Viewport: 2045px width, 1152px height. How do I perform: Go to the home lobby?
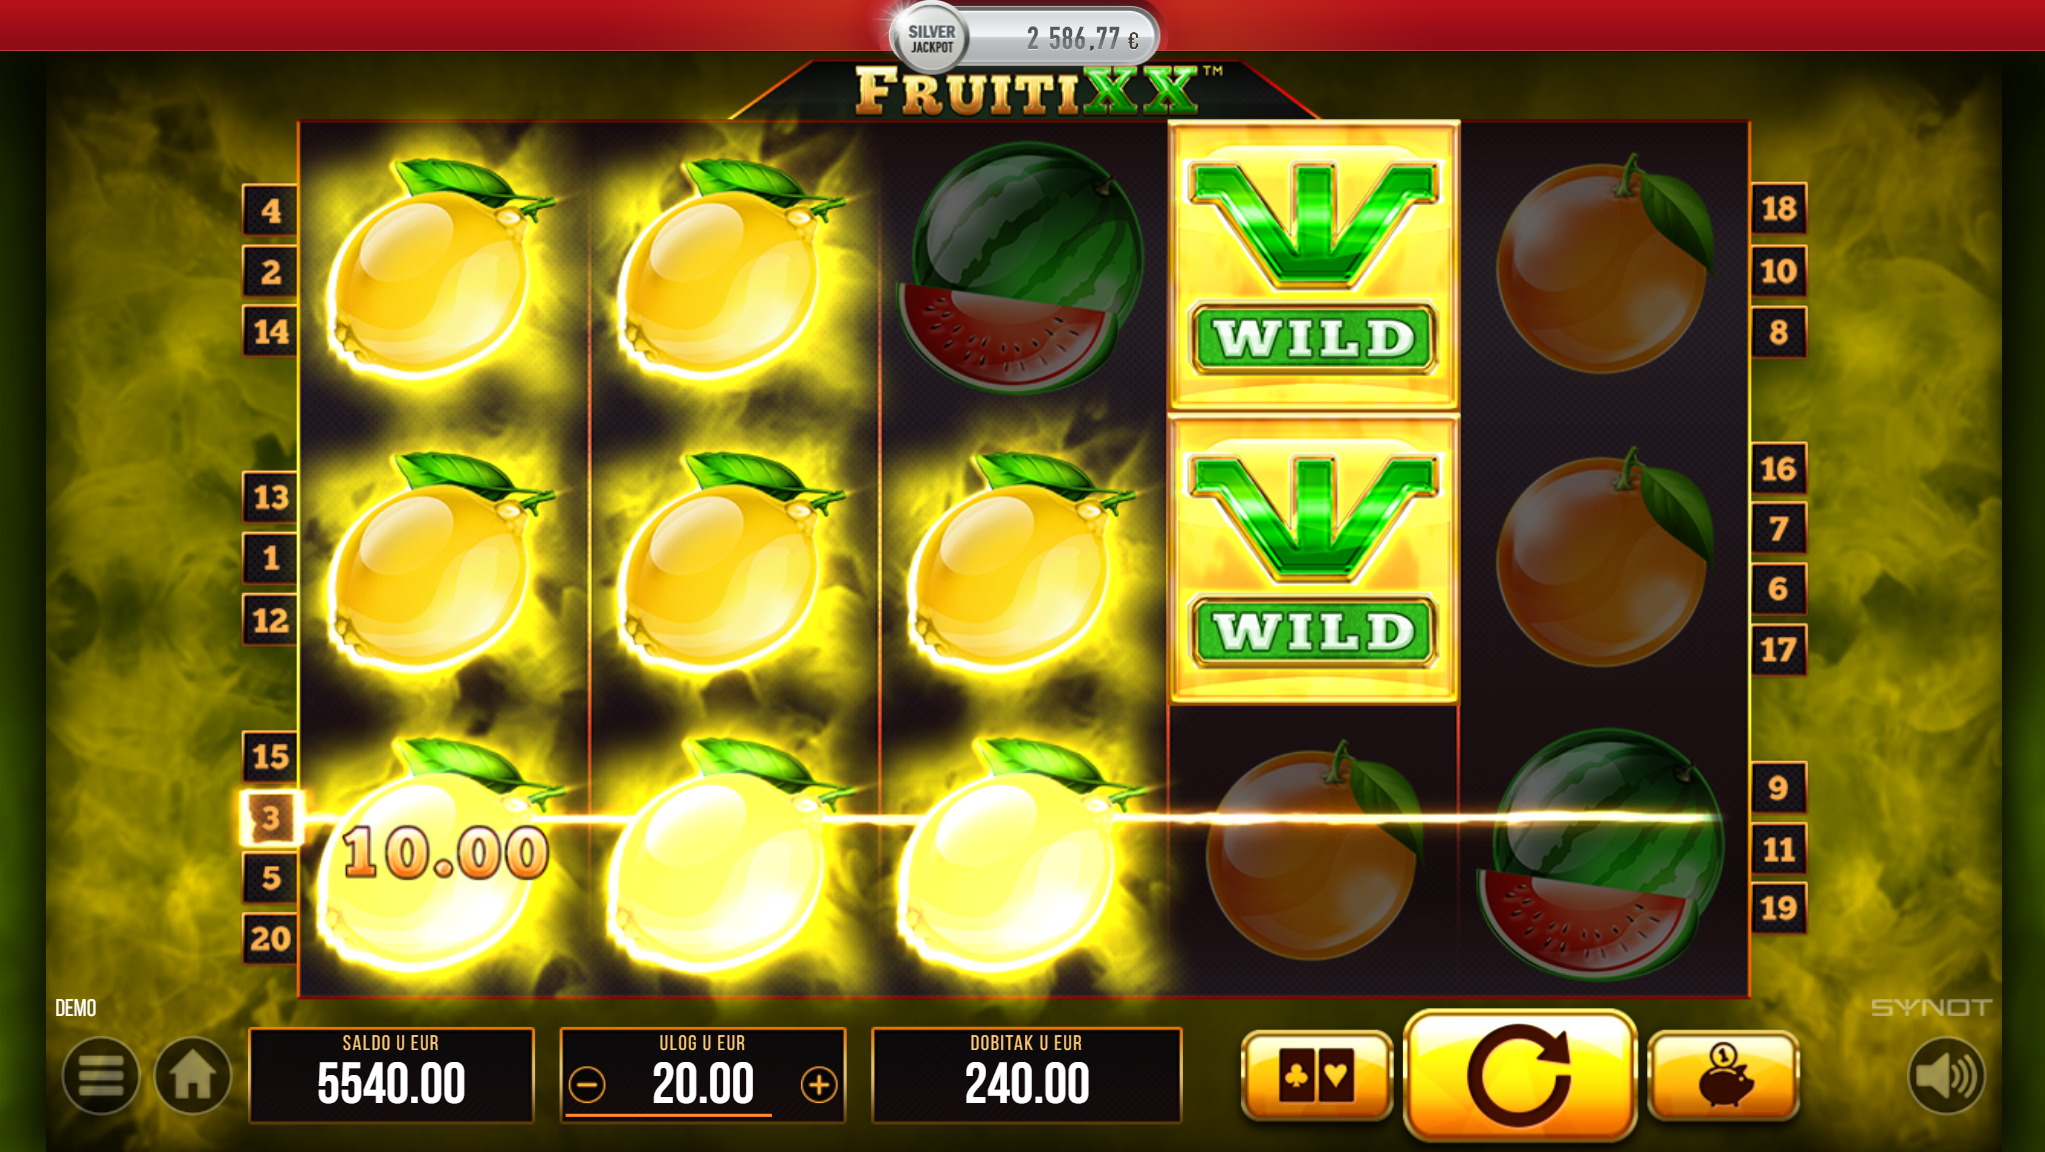(x=193, y=1076)
